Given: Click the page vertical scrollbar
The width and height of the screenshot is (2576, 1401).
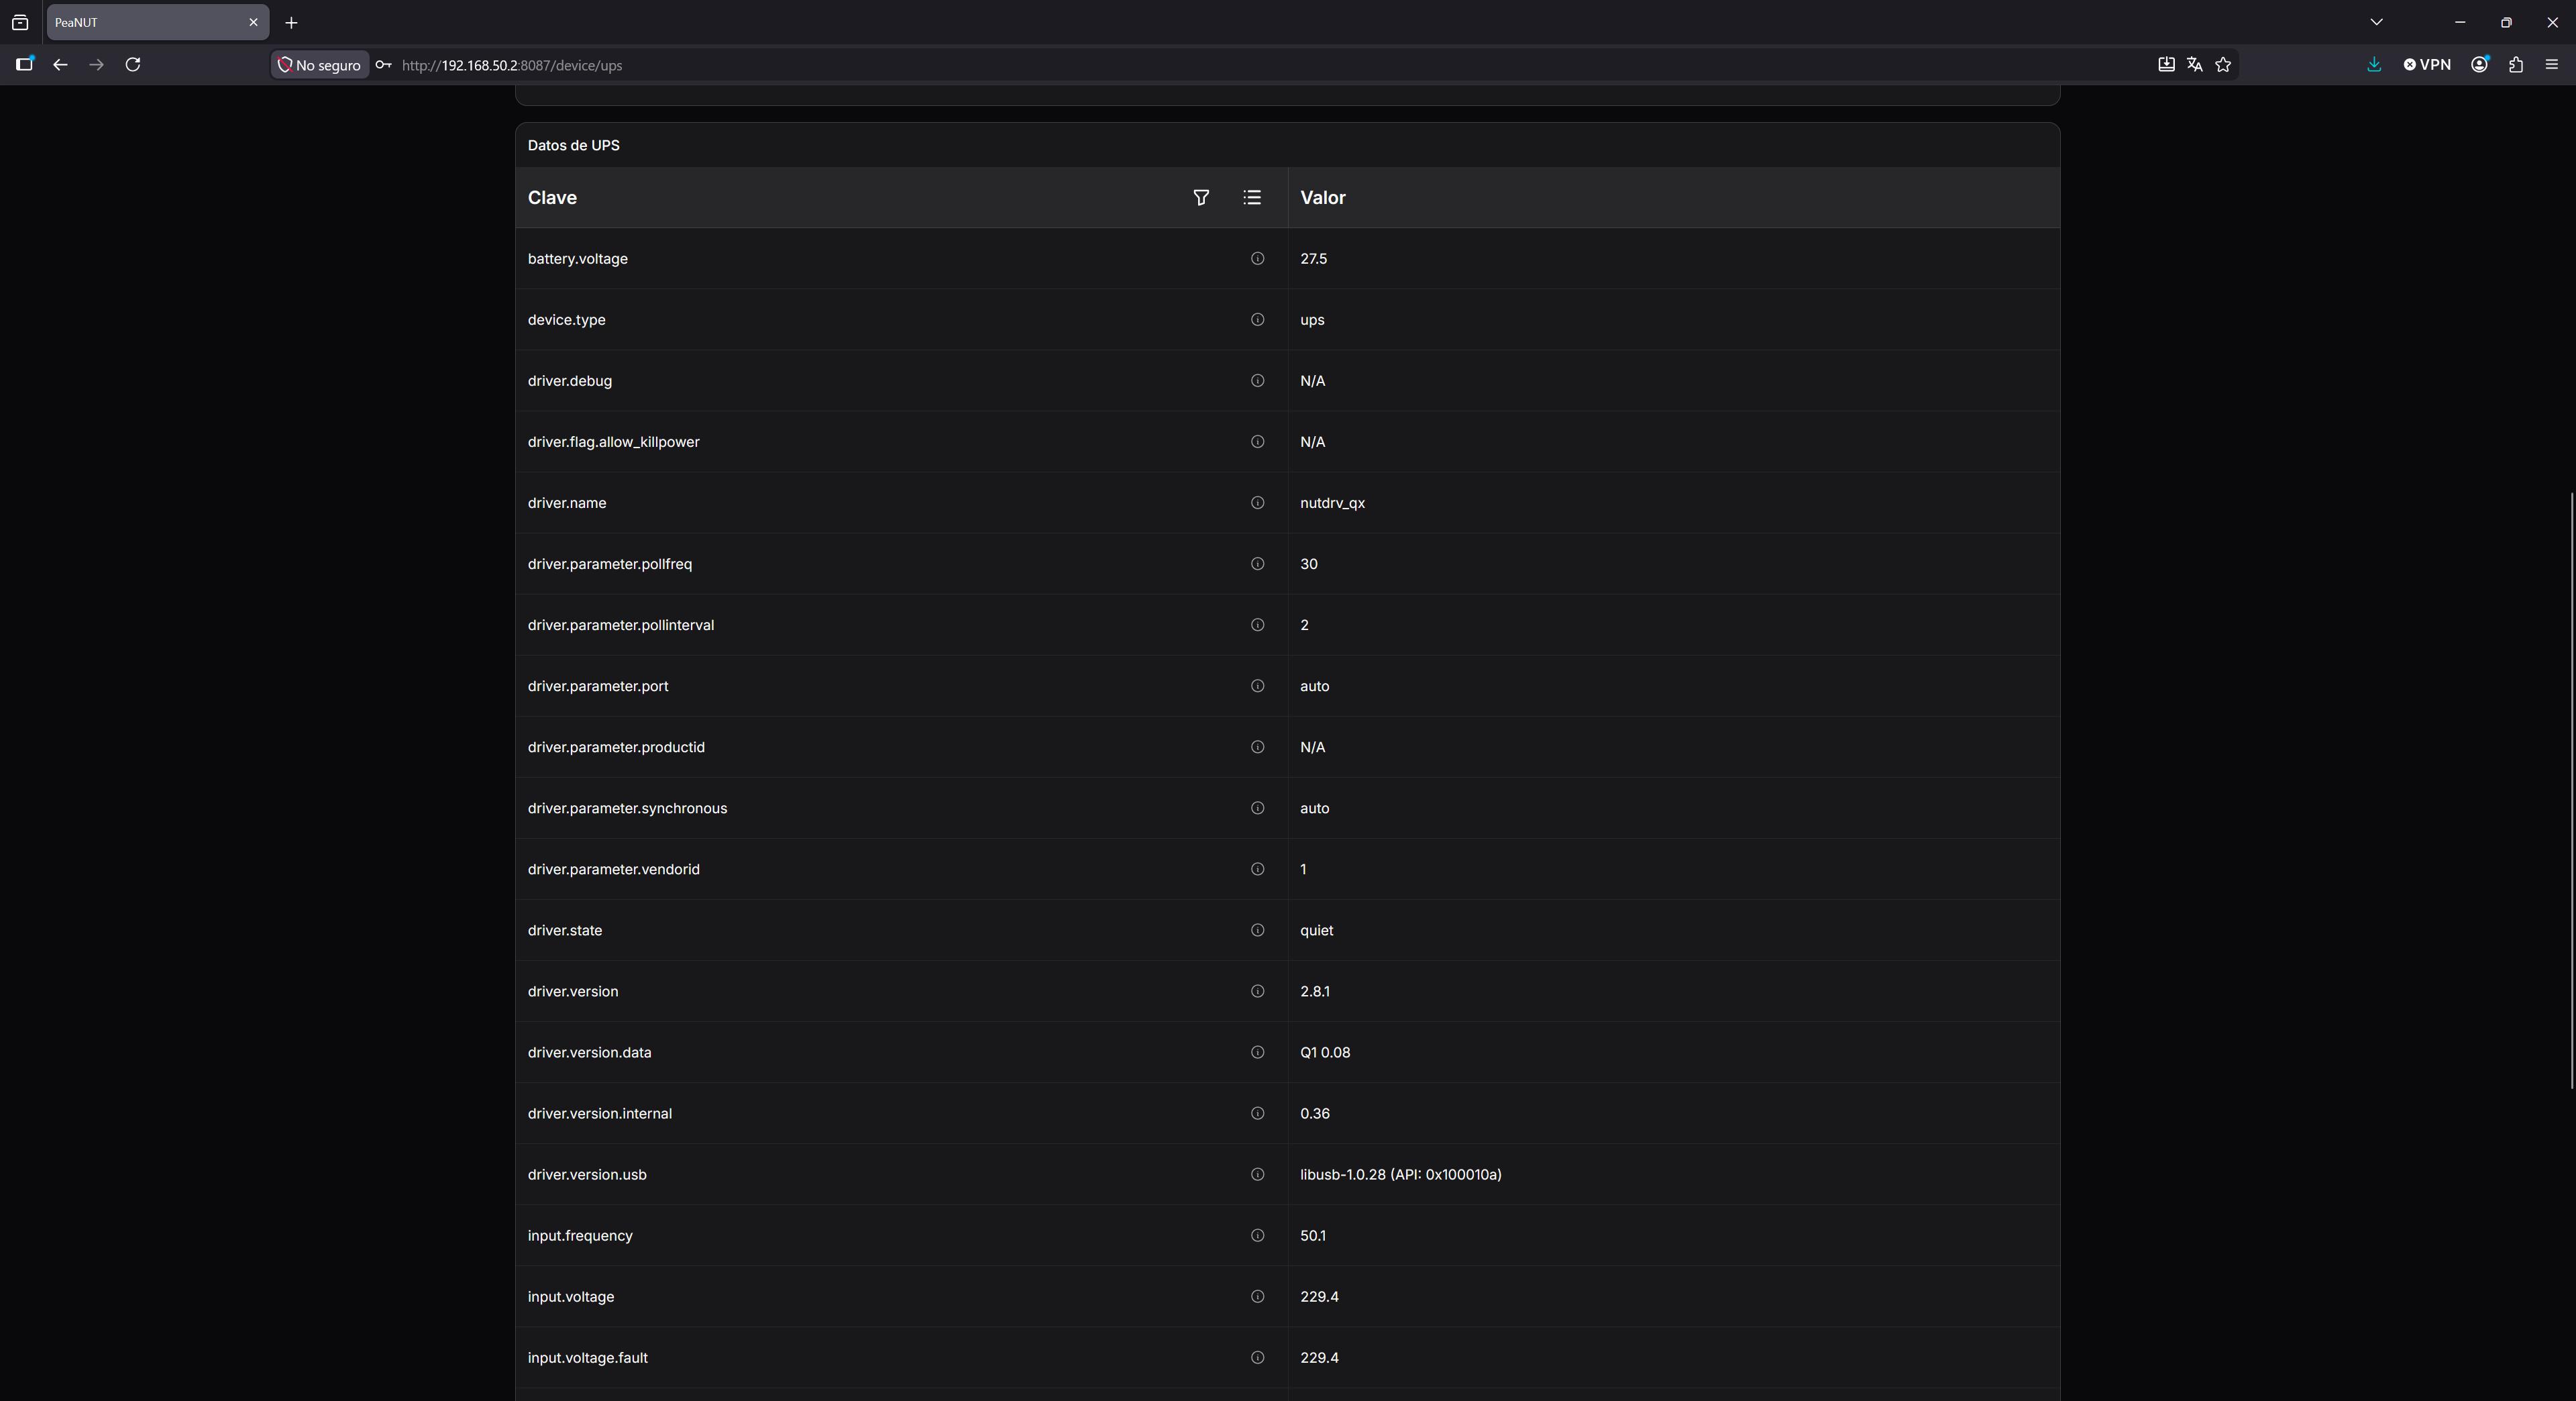Looking at the screenshot, I should coord(2571,790).
